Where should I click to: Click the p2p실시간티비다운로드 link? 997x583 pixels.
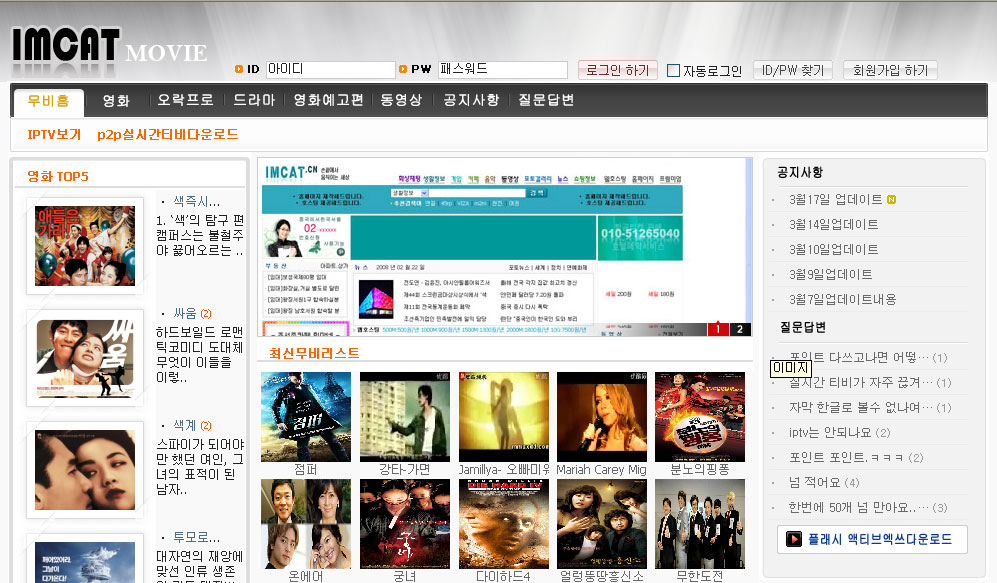pos(167,134)
